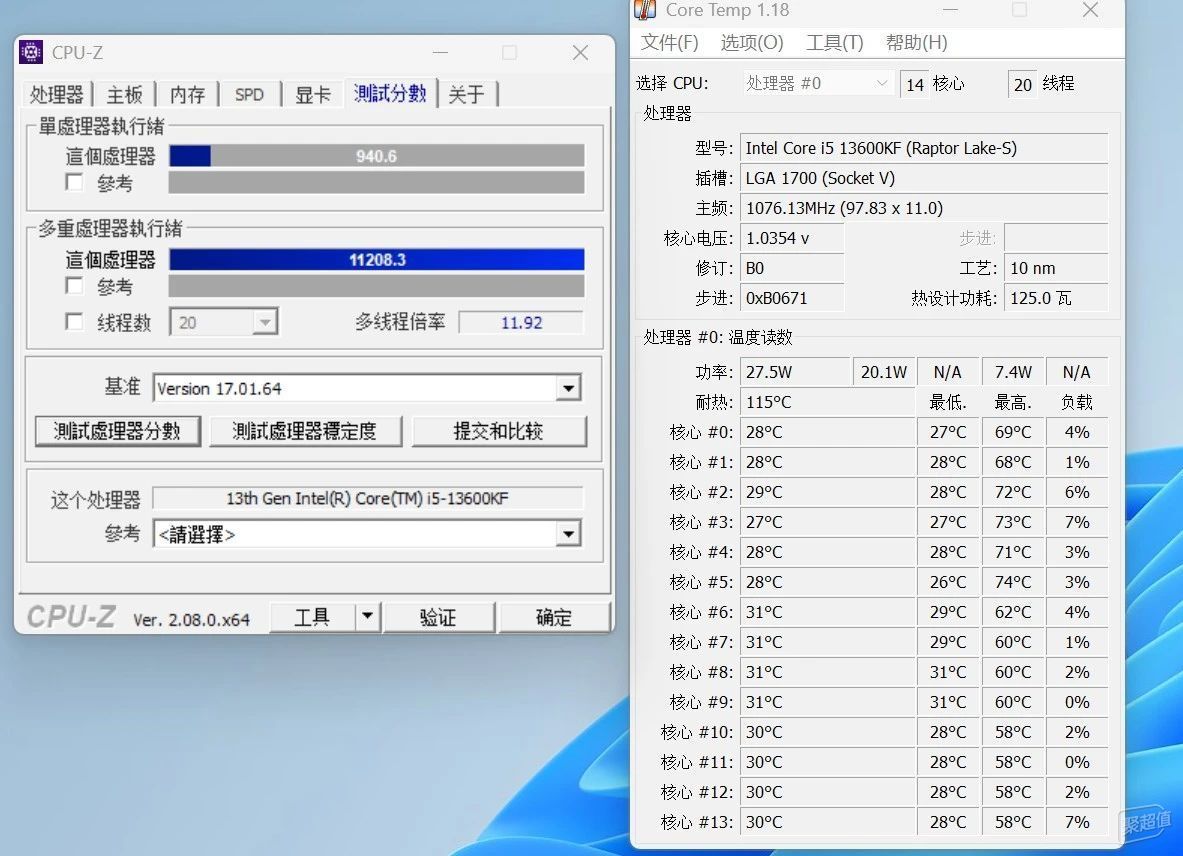Click the 核心 #2 maximum temperature 72°C
Image resolution: width=1183 pixels, height=856 pixels.
(x=1013, y=492)
